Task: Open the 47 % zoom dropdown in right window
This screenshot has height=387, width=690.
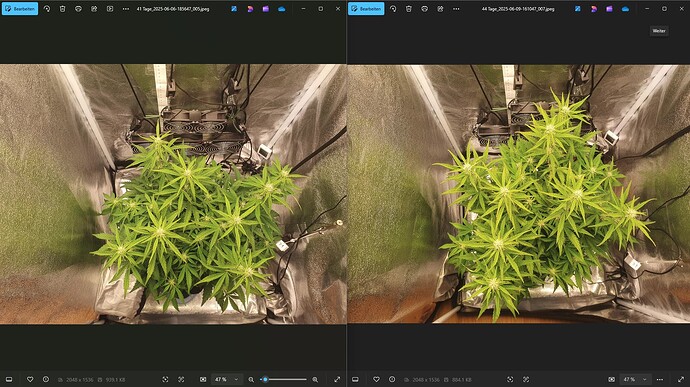Action: point(635,379)
